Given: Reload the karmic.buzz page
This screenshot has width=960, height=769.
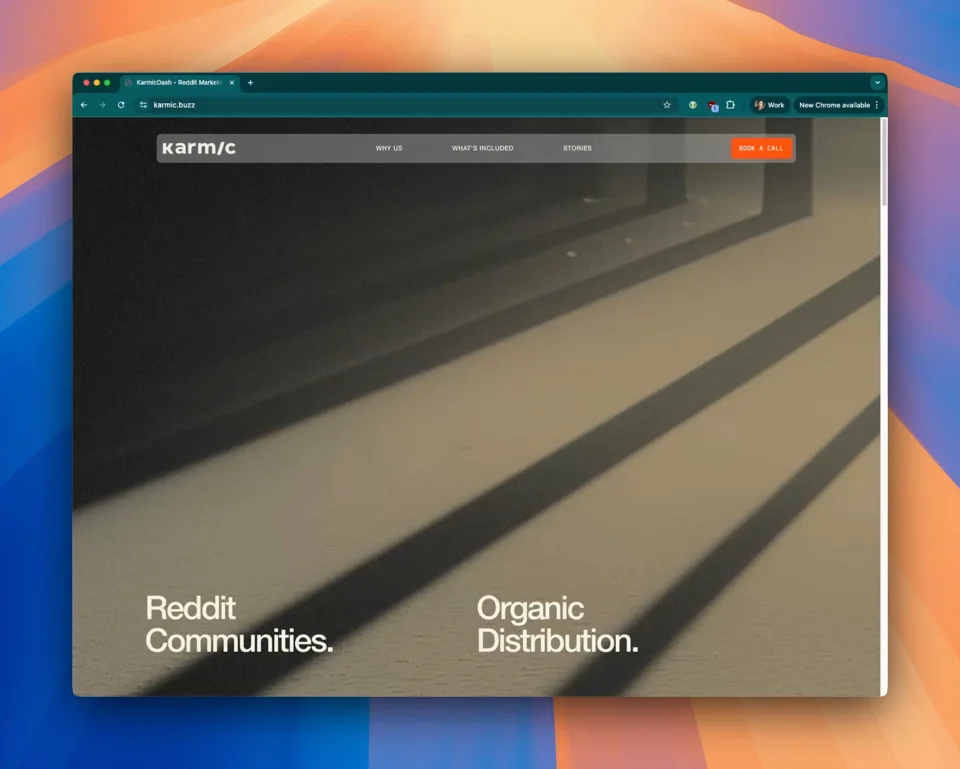Looking at the screenshot, I should [121, 105].
